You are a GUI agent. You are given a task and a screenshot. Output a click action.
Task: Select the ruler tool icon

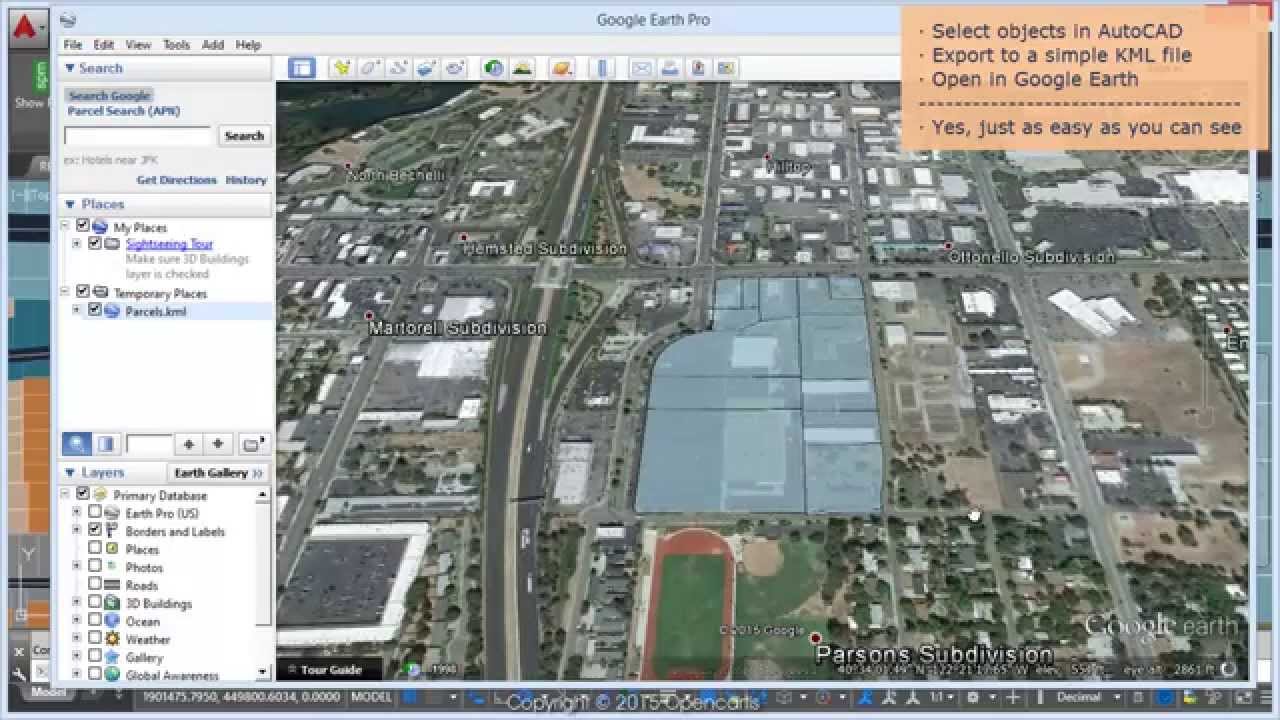click(x=602, y=68)
